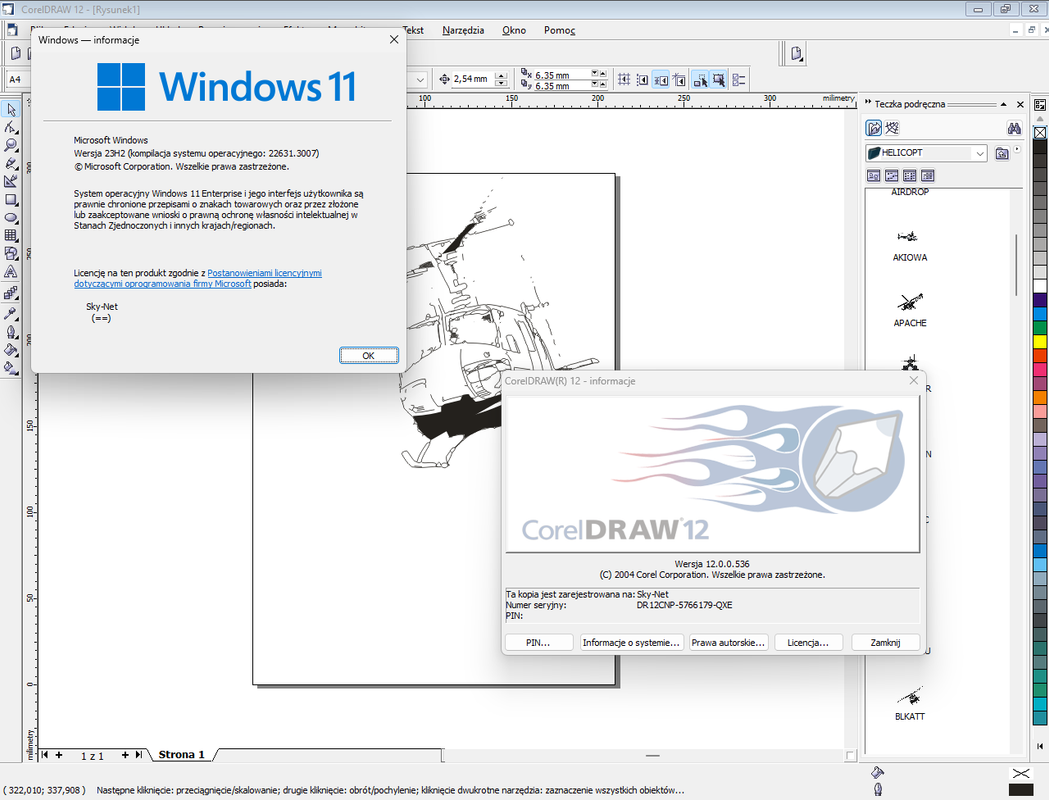Click the PIN... button in CorelDRAW dialog
The width and height of the screenshot is (1049, 800).
click(539, 642)
